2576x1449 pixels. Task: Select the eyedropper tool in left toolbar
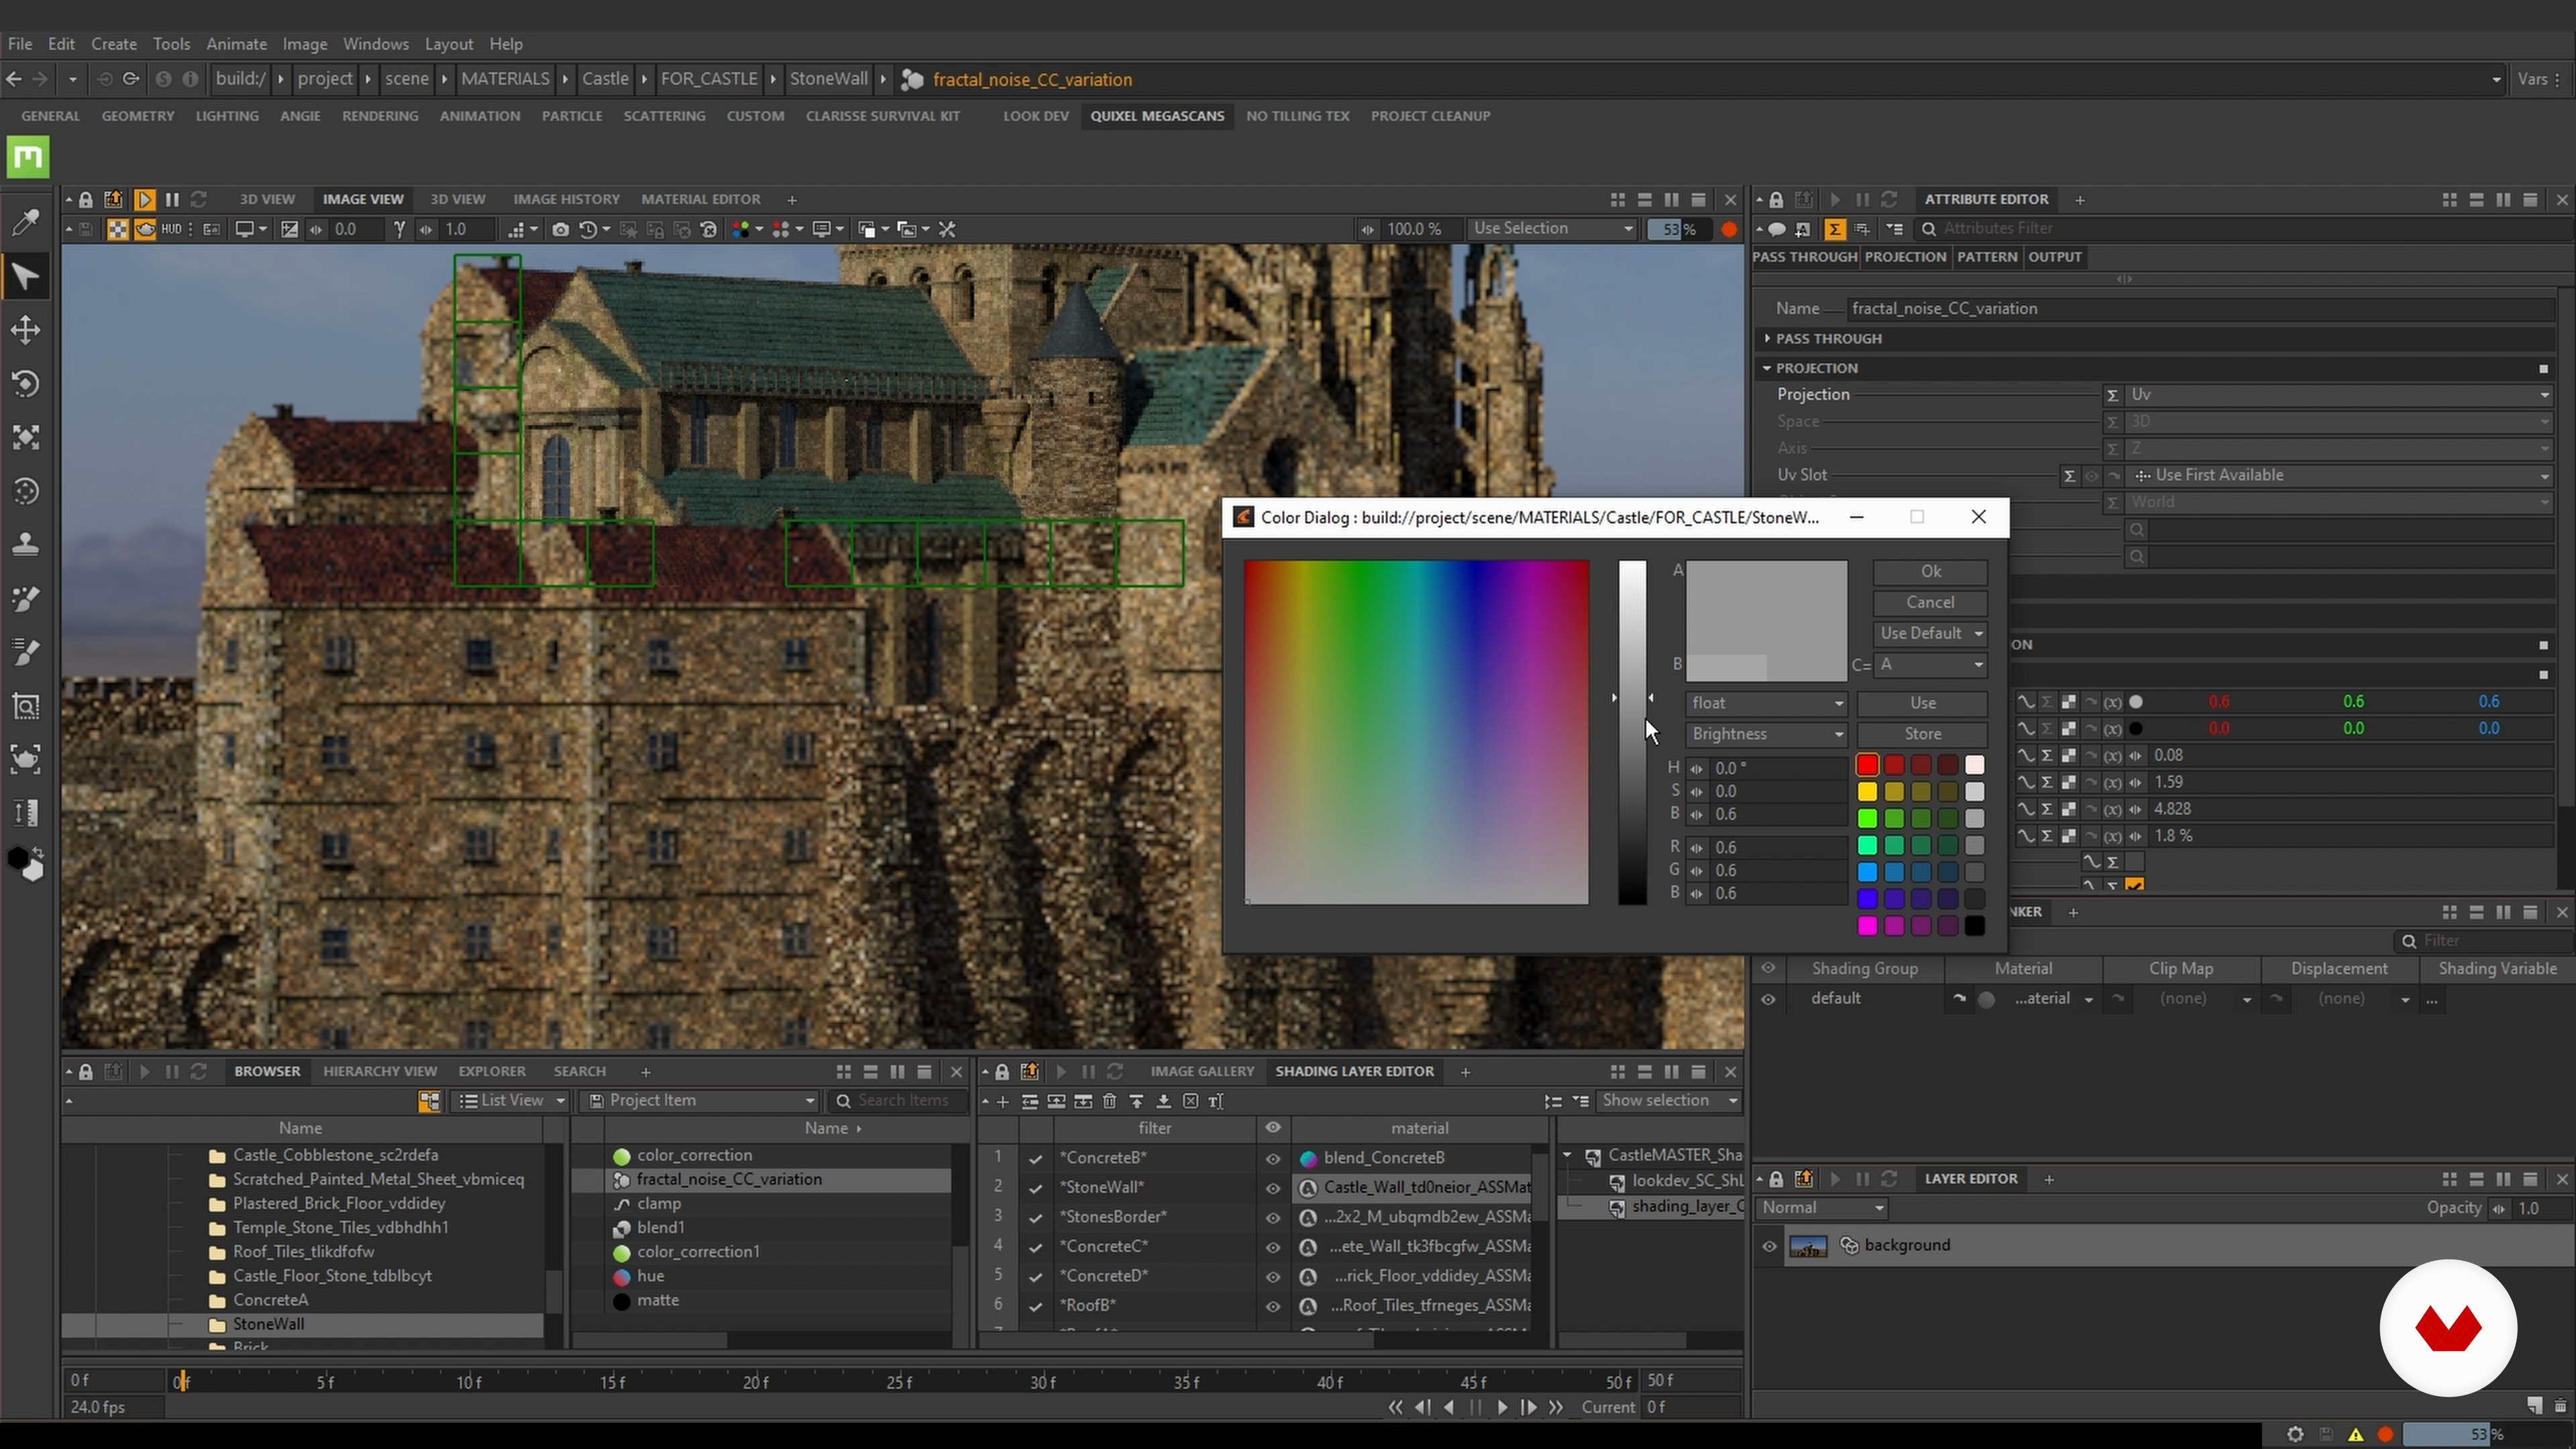pos(25,222)
